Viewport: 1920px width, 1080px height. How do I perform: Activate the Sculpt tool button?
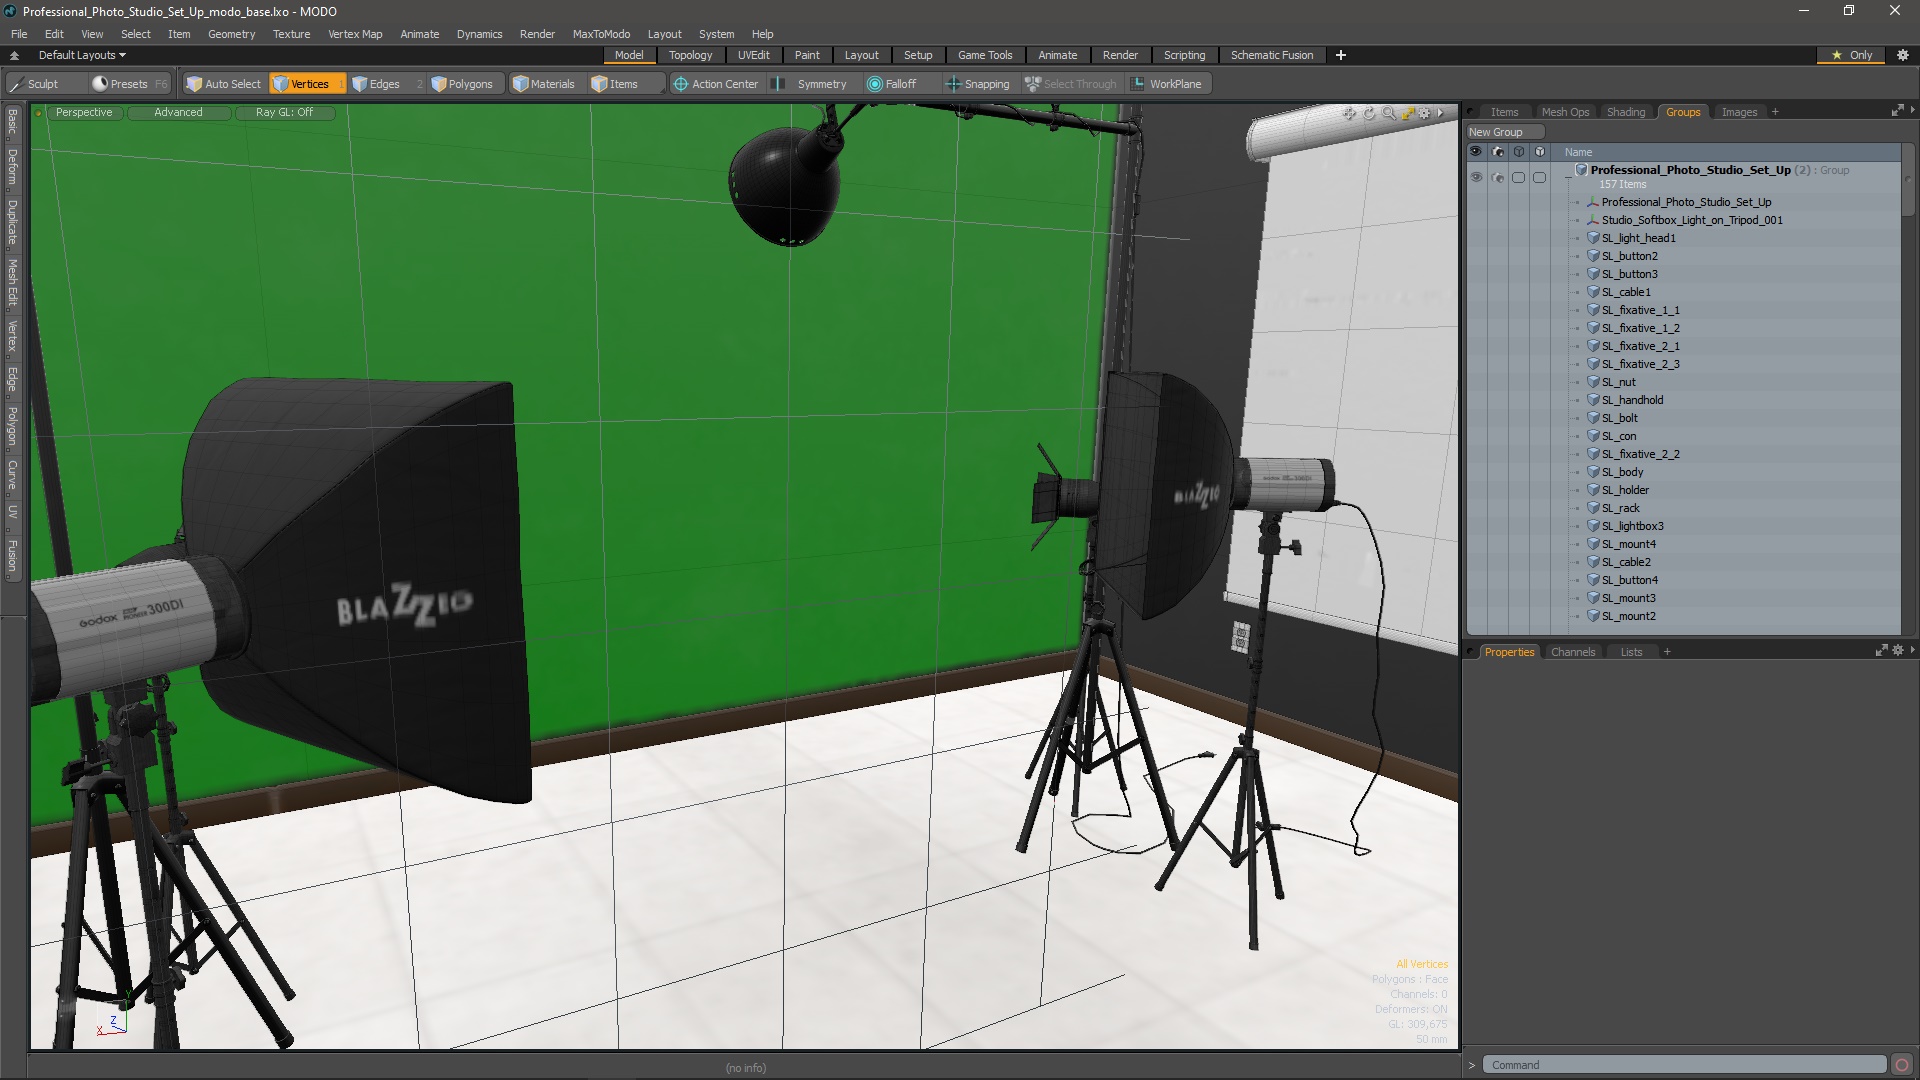click(x=44, y=84)
